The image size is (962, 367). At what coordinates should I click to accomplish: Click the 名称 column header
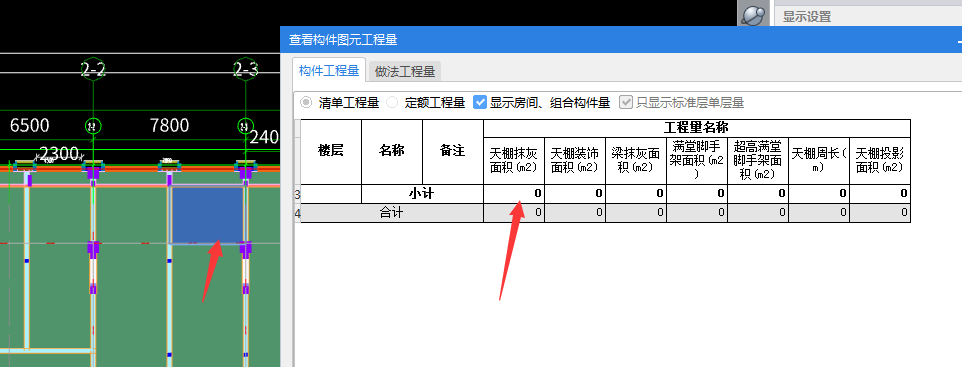tap(392, 151)
